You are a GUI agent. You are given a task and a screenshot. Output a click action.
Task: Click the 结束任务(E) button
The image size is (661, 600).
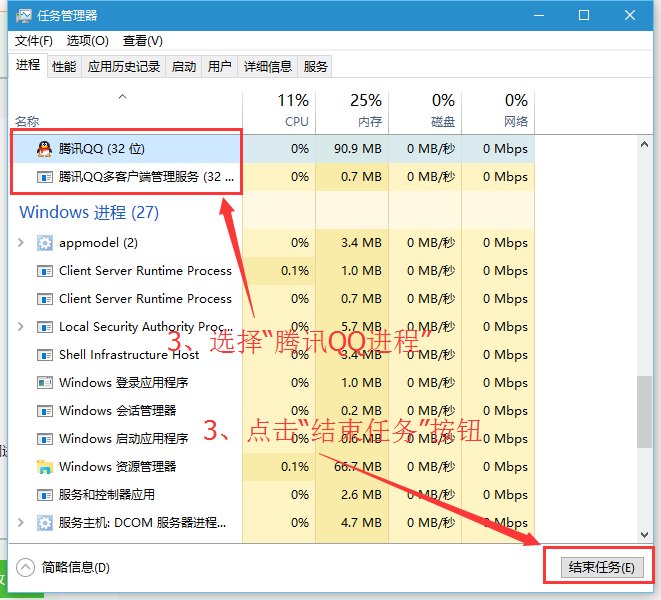coord(602,568)
